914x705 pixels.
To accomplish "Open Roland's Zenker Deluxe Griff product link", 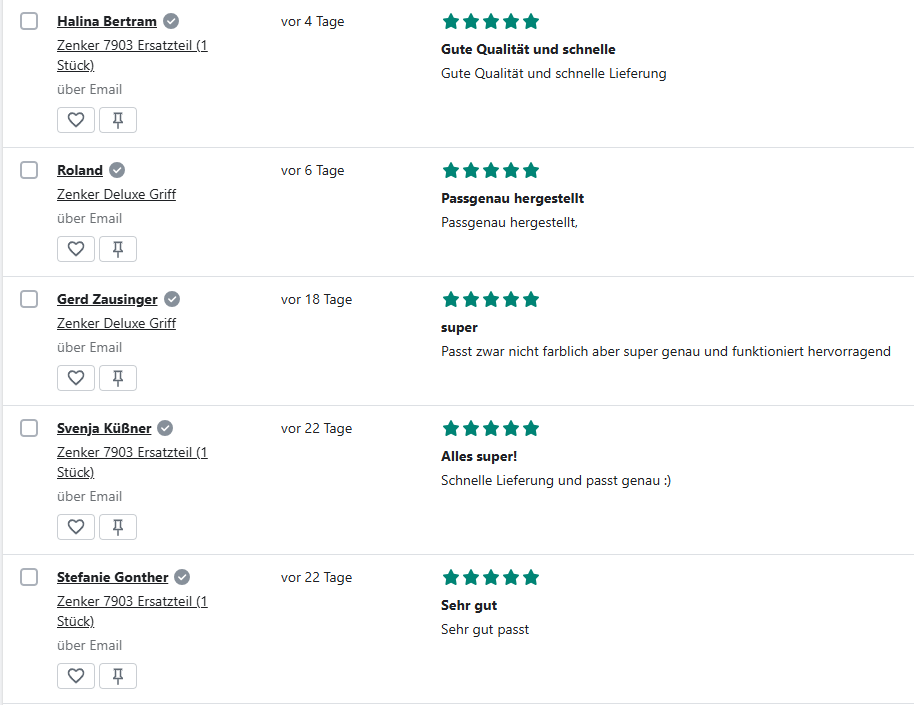I will [x=116, y=194].
